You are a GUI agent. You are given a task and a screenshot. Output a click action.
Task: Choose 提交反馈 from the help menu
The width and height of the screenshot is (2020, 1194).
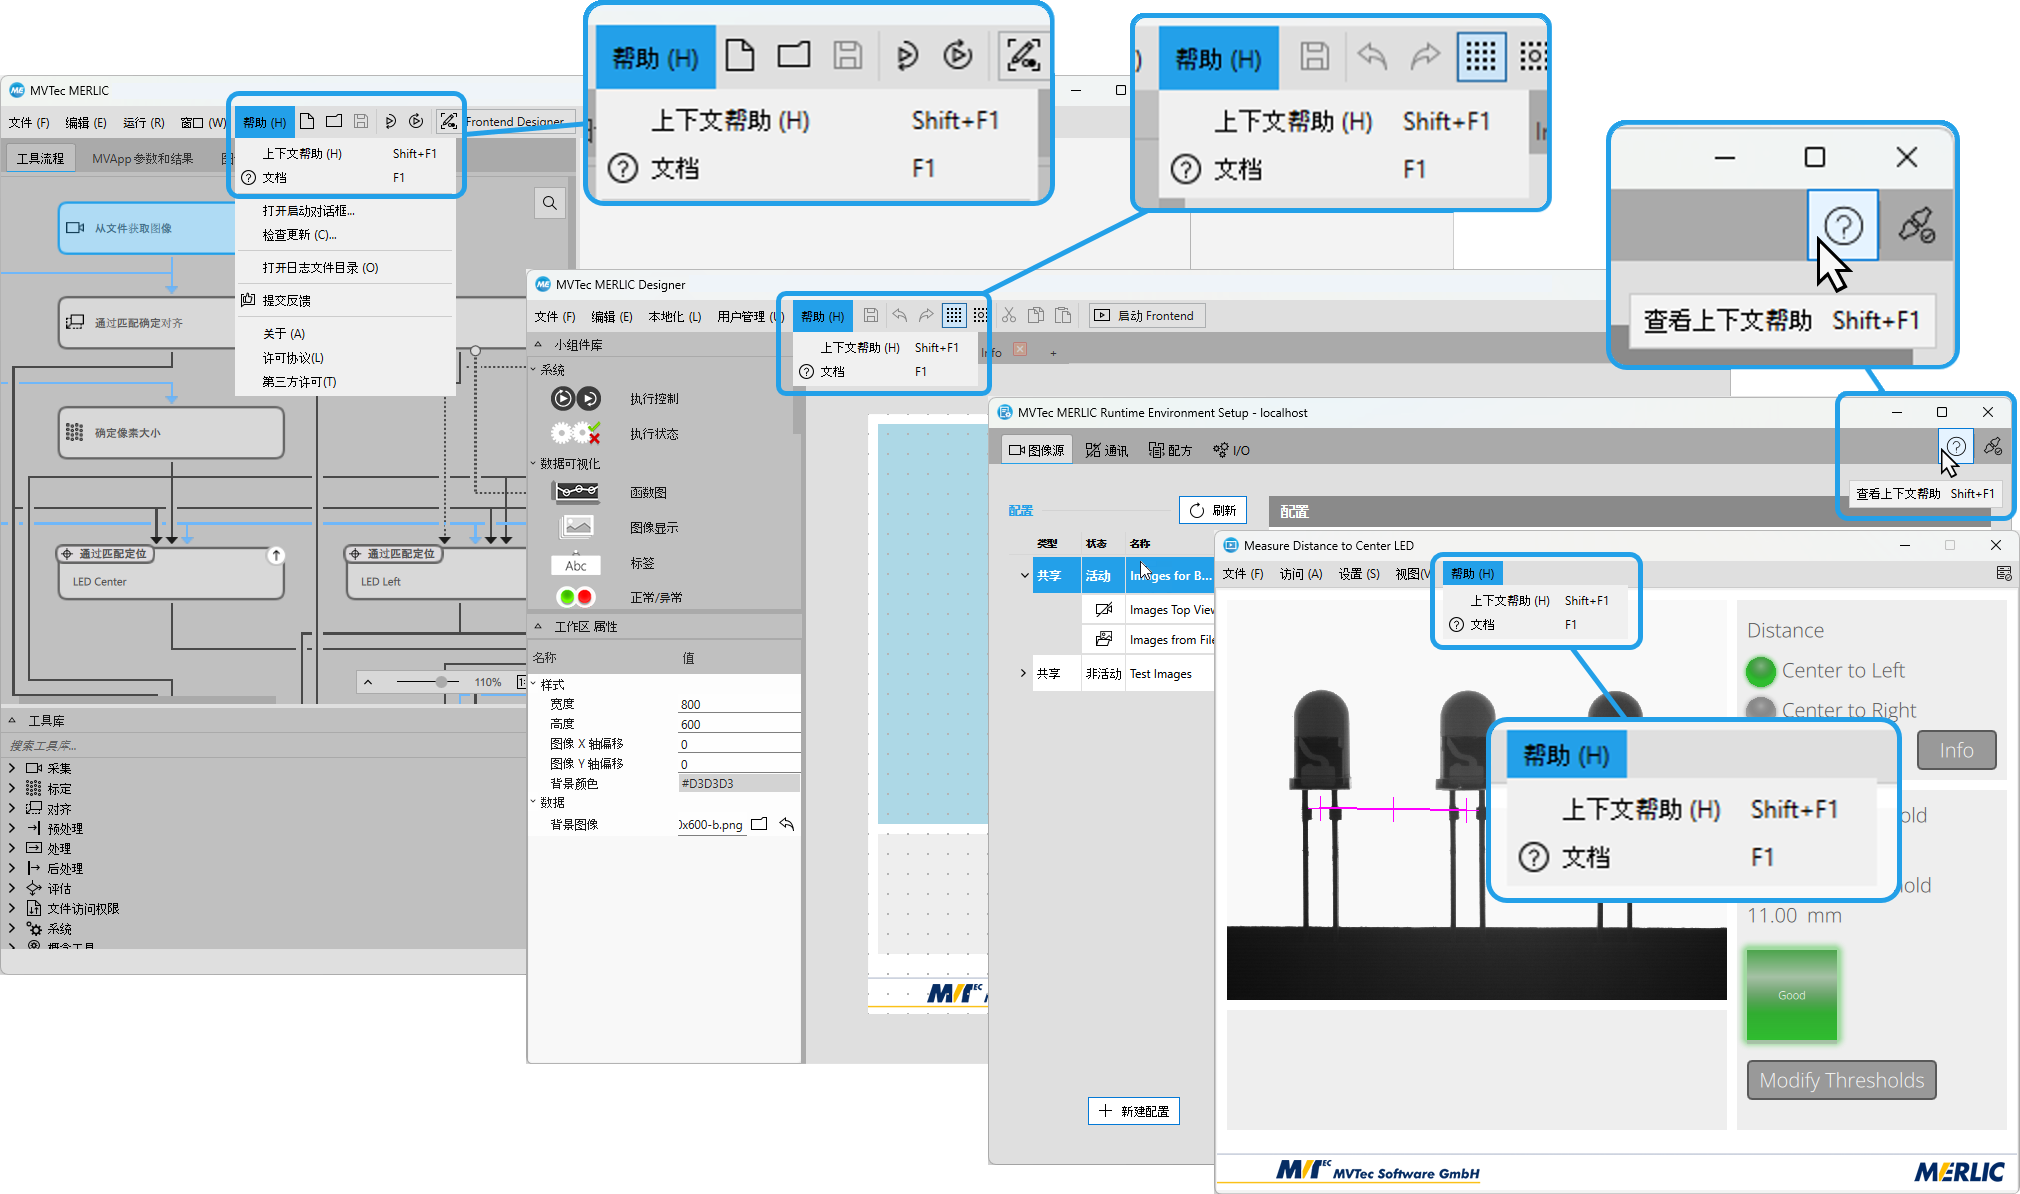pos(286,300)
